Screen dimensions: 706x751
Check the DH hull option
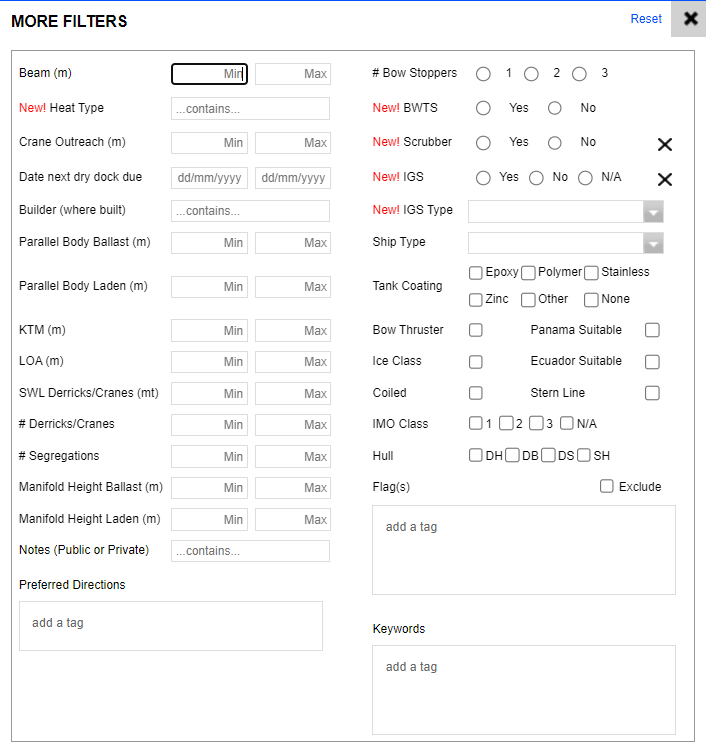coord(476,456)
